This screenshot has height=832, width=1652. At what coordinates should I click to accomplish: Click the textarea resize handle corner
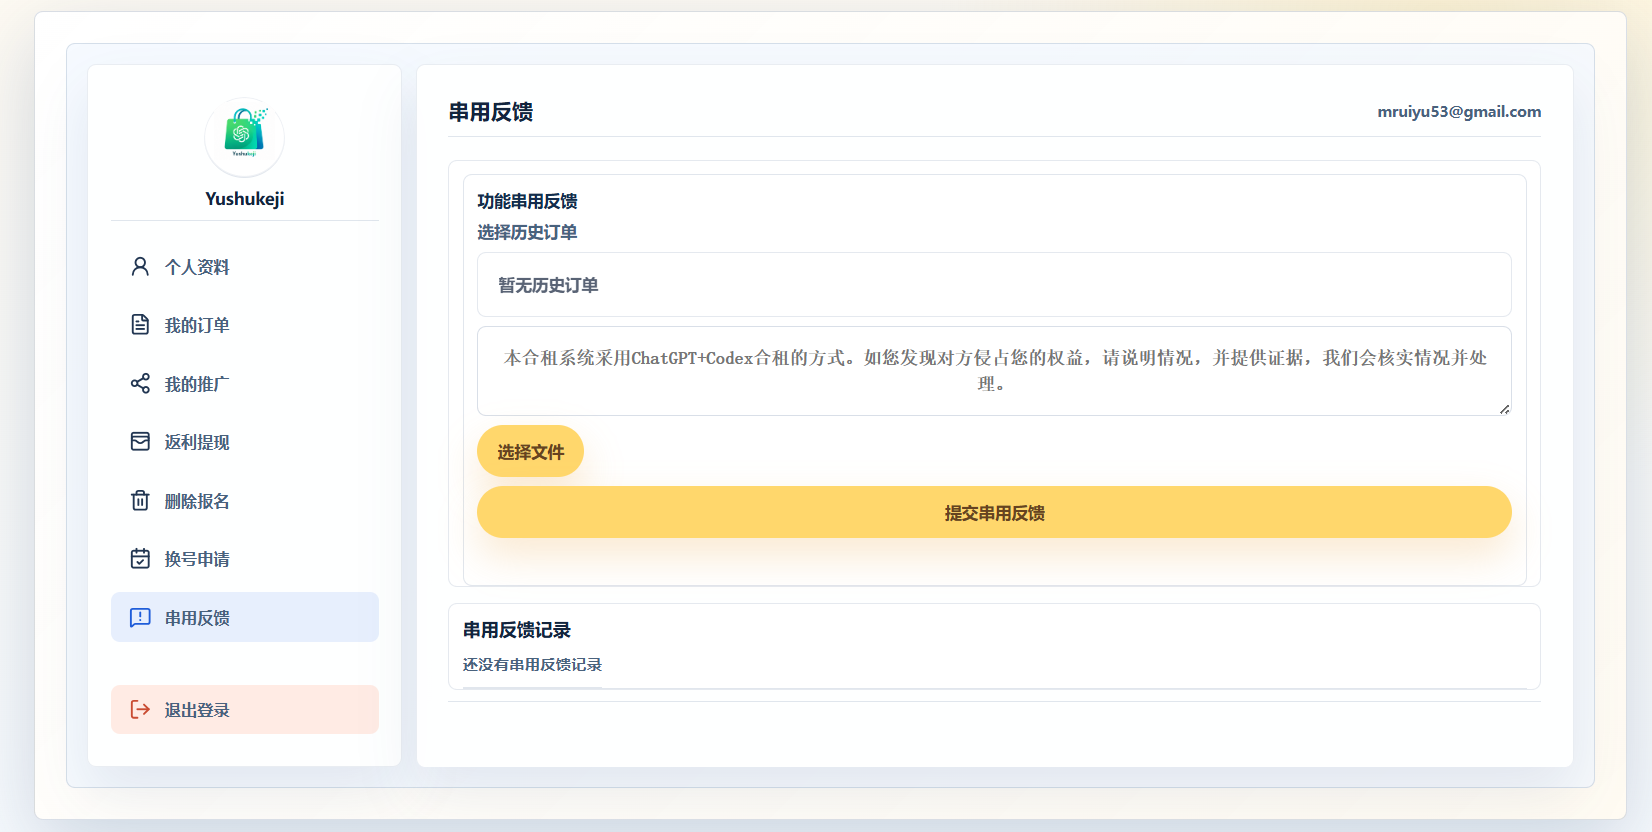coord(1504,409)
